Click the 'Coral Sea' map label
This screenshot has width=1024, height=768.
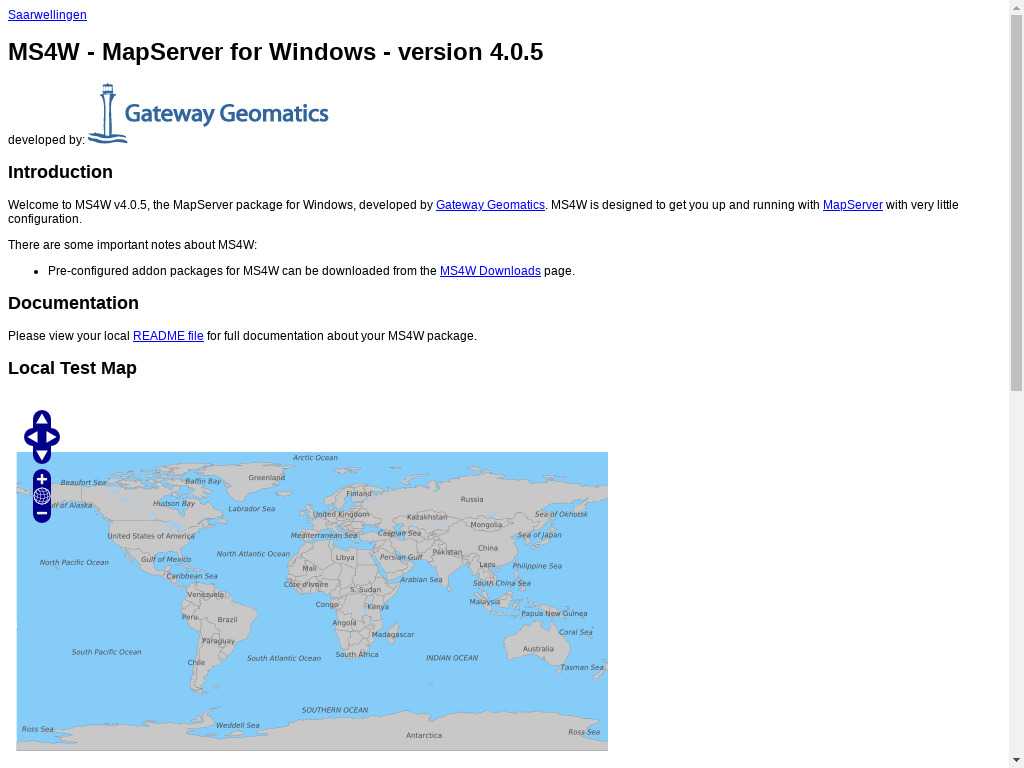coord(575,632)
